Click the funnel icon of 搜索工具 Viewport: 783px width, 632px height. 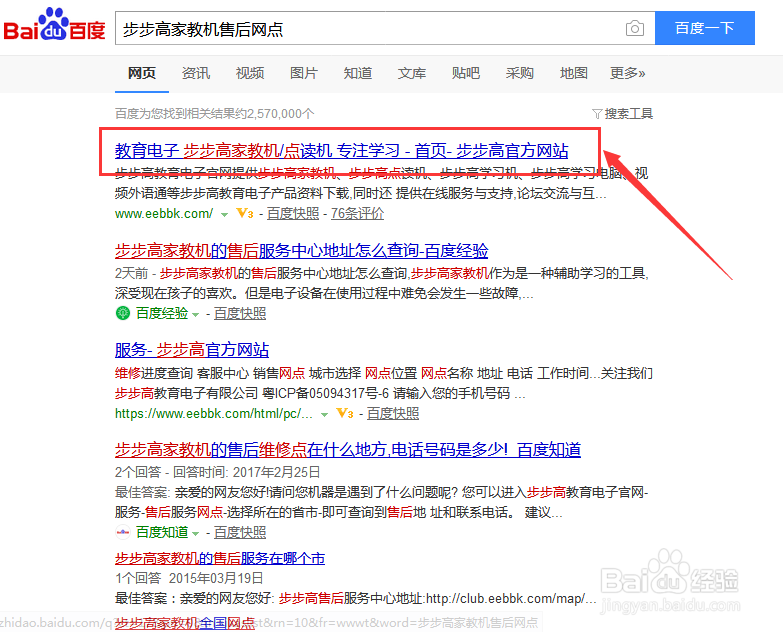(597, 114)
